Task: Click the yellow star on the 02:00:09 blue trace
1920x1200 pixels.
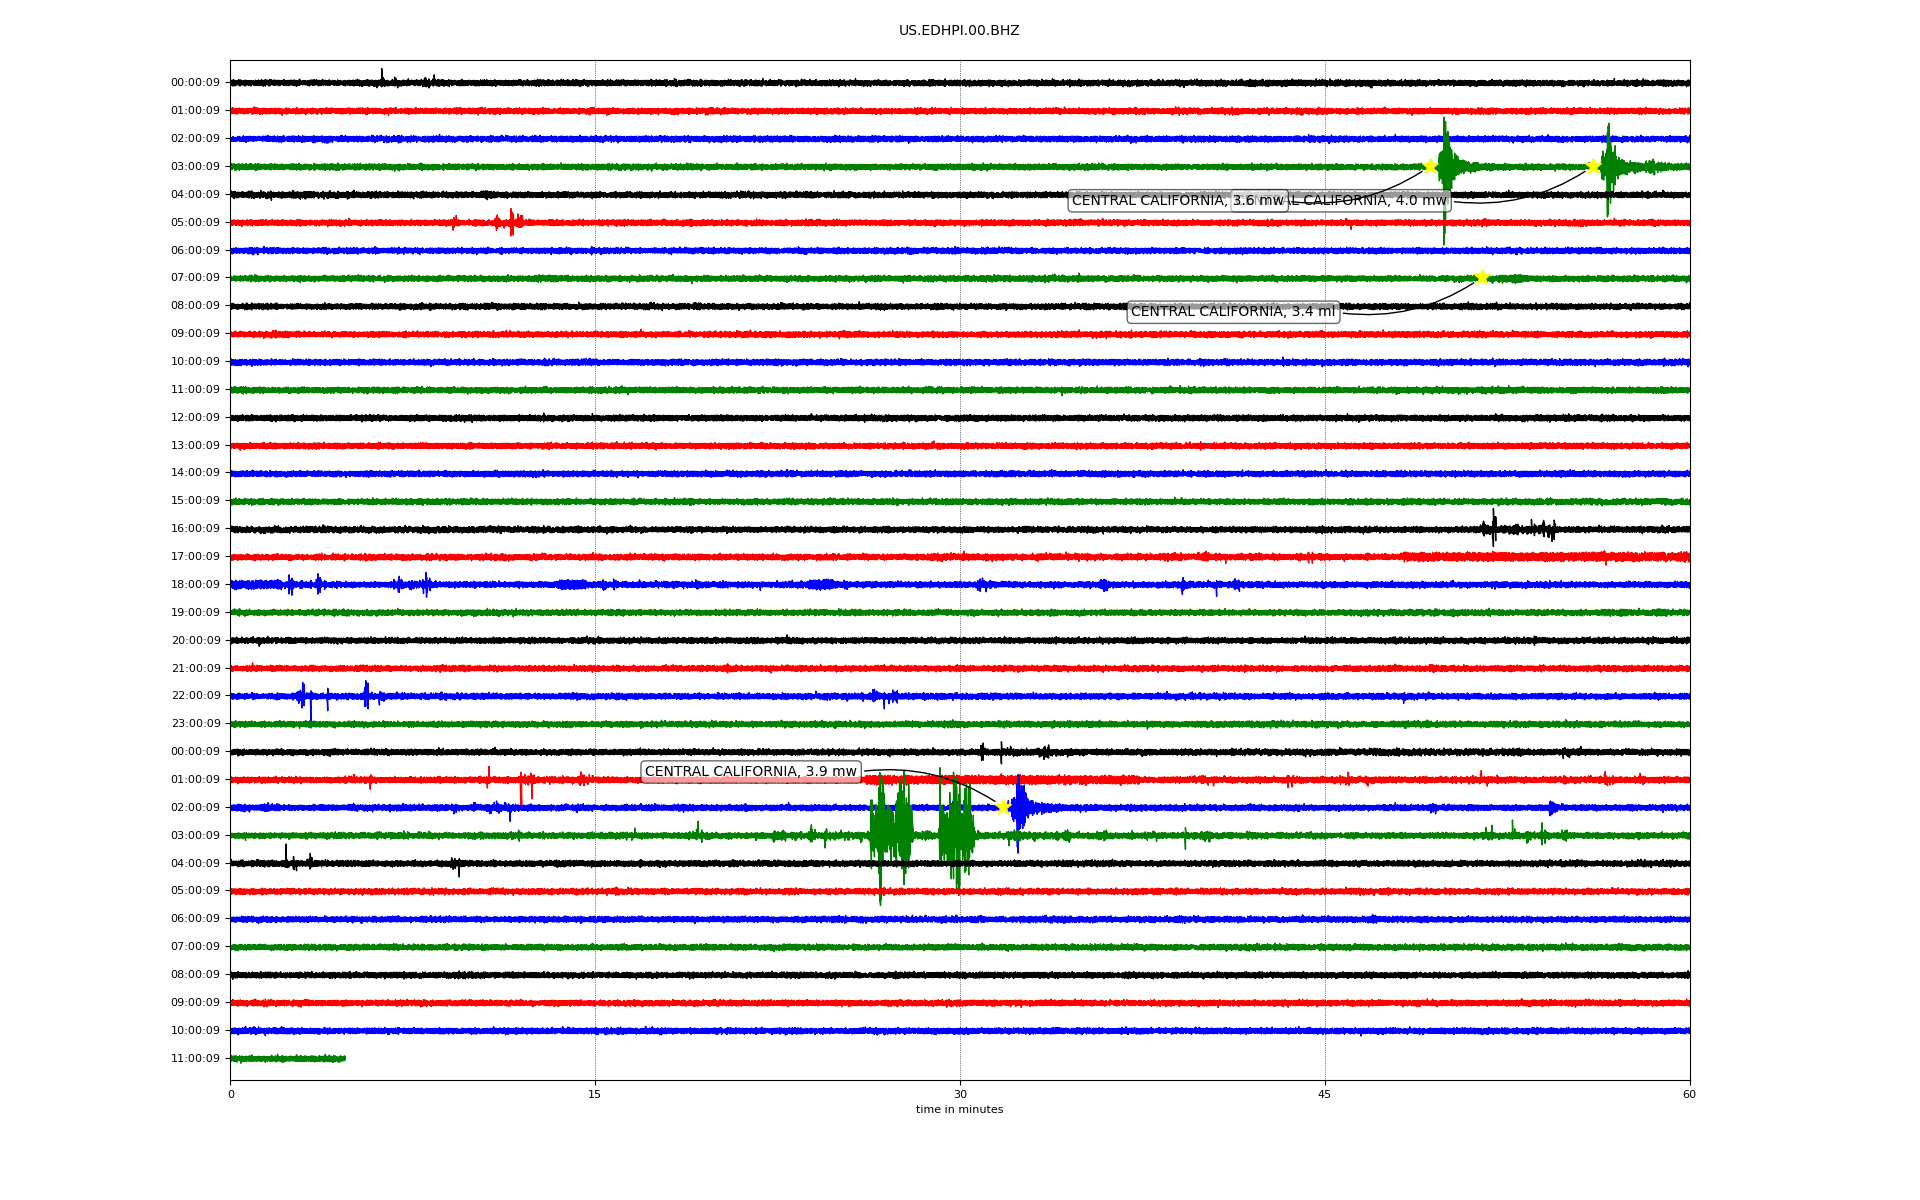Action: coord(1003,807)
